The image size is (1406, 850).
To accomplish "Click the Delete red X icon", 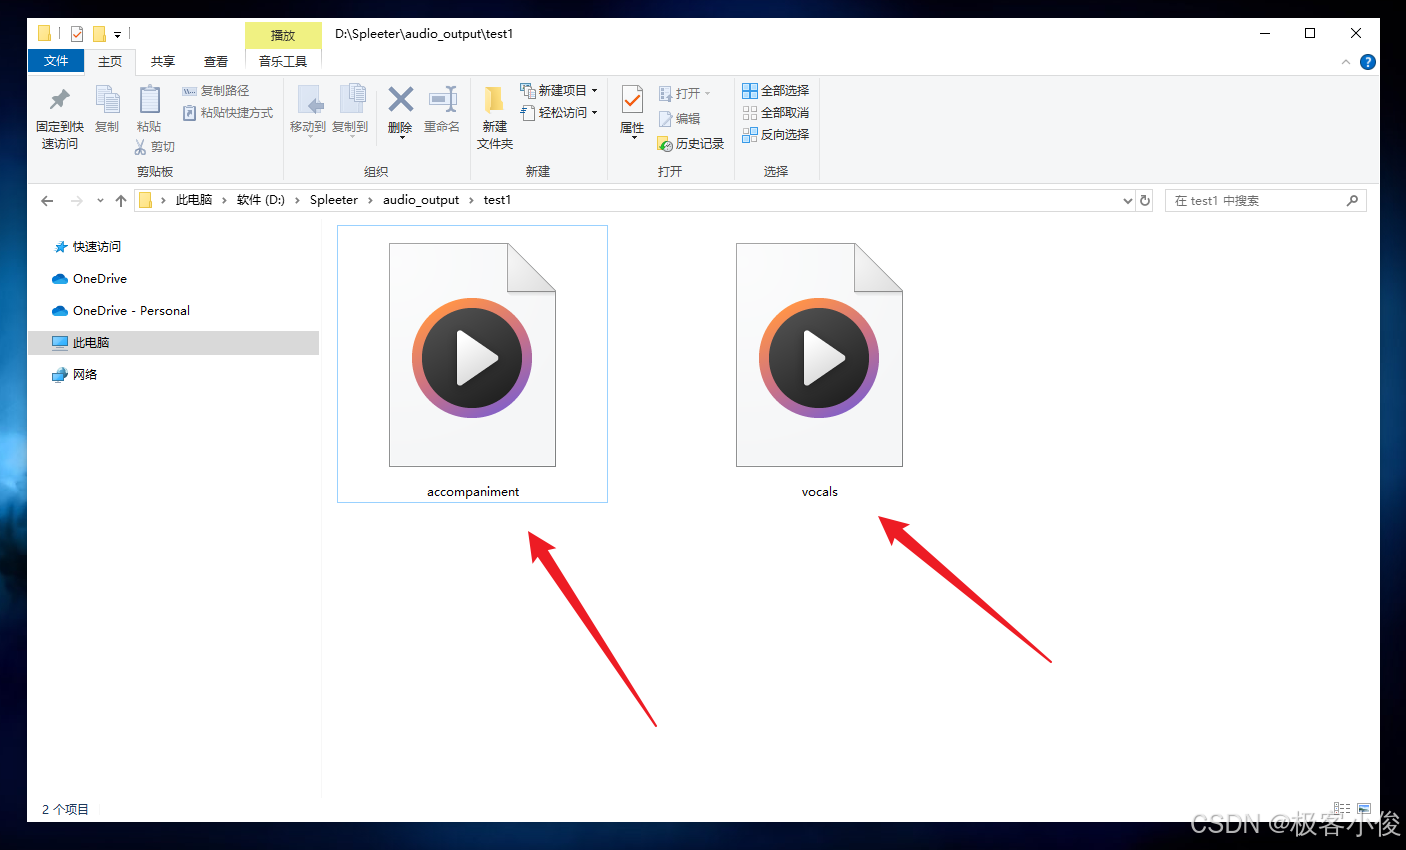I will click(x=400, y=99).
